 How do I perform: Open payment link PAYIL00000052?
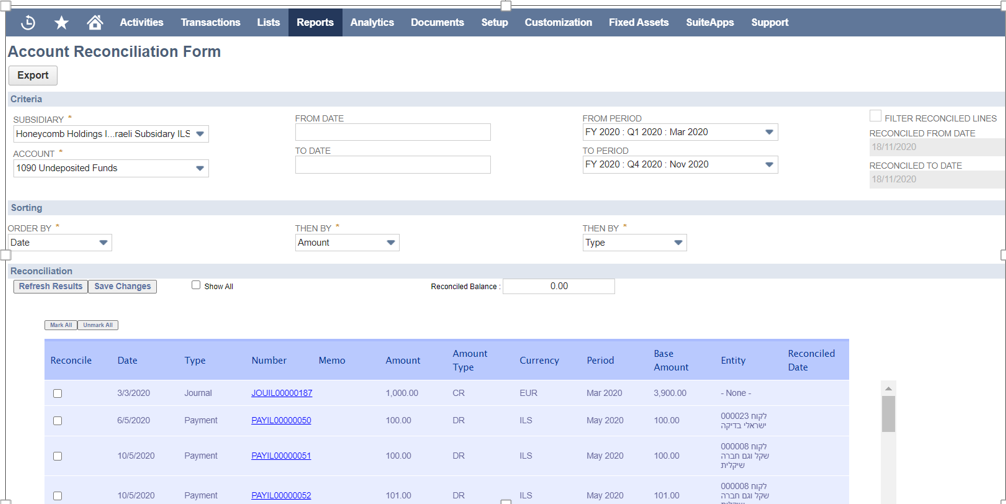[281, 496]
